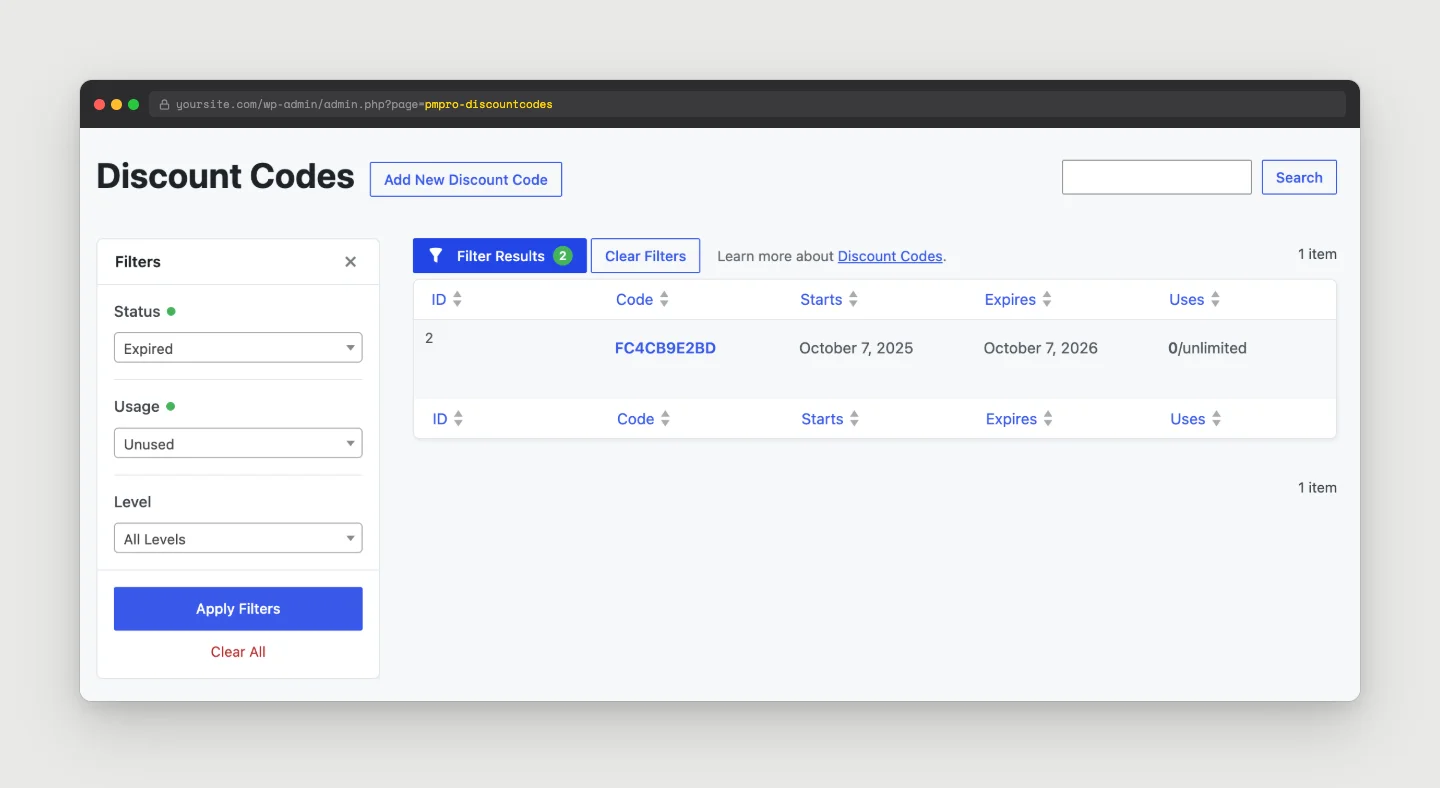Click the sort arrows beside top Starts header
1440x788 pixels.
pyautogui.click(x=853, y=299)
